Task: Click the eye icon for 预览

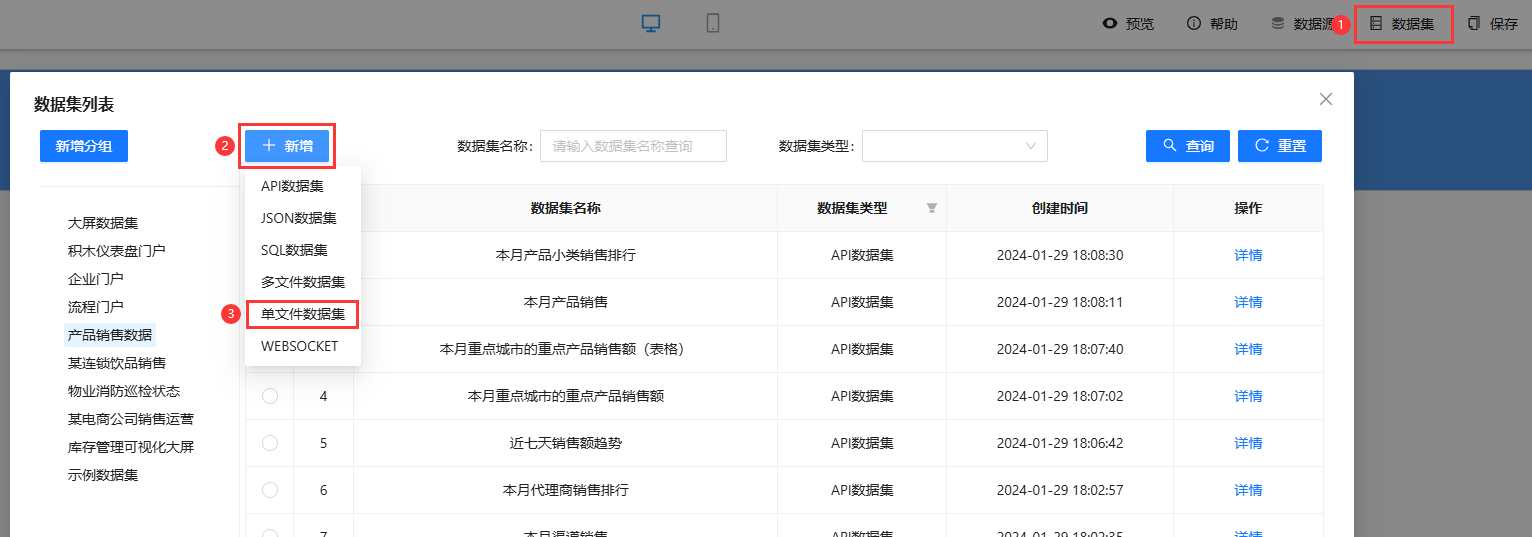Action: [1109, 24]
